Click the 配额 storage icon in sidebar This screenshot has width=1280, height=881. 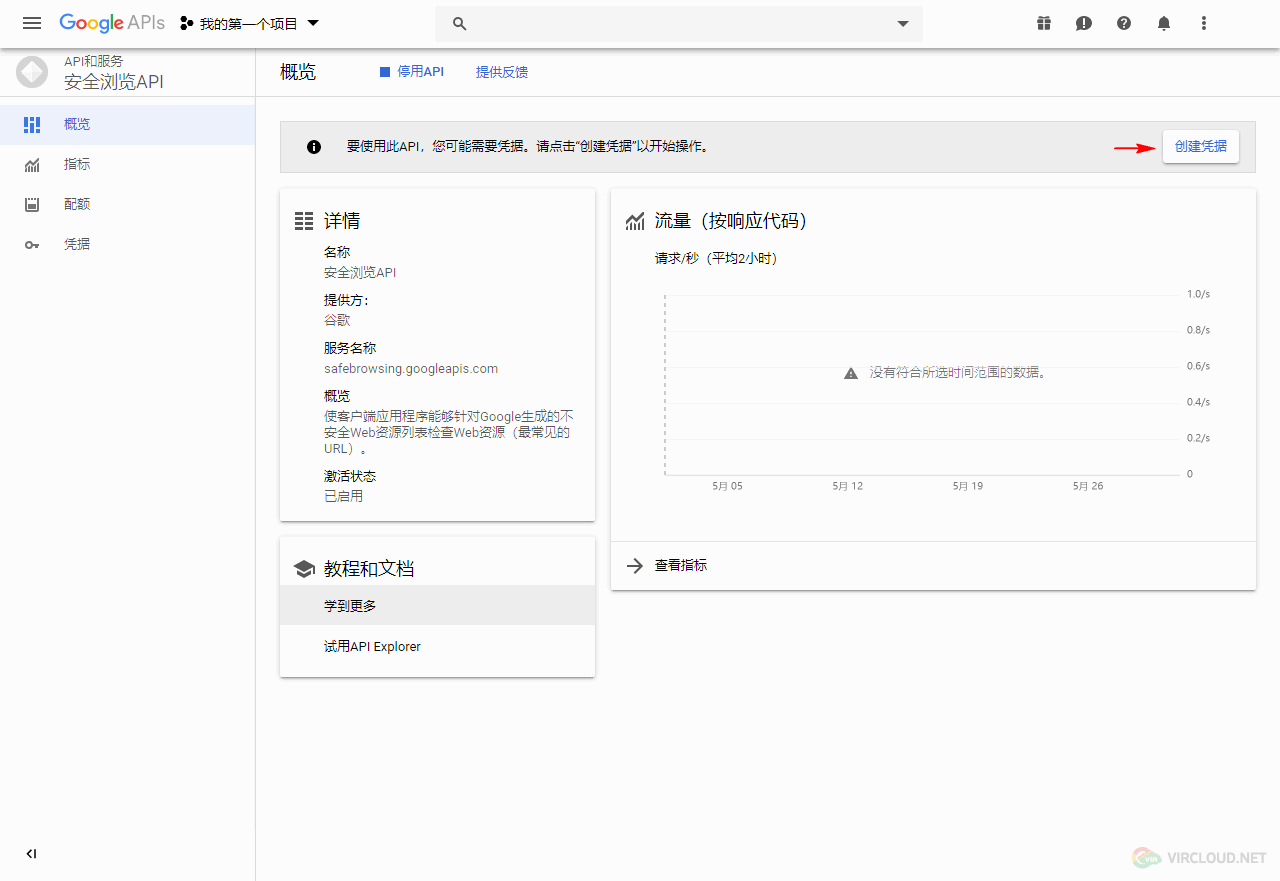32,204
